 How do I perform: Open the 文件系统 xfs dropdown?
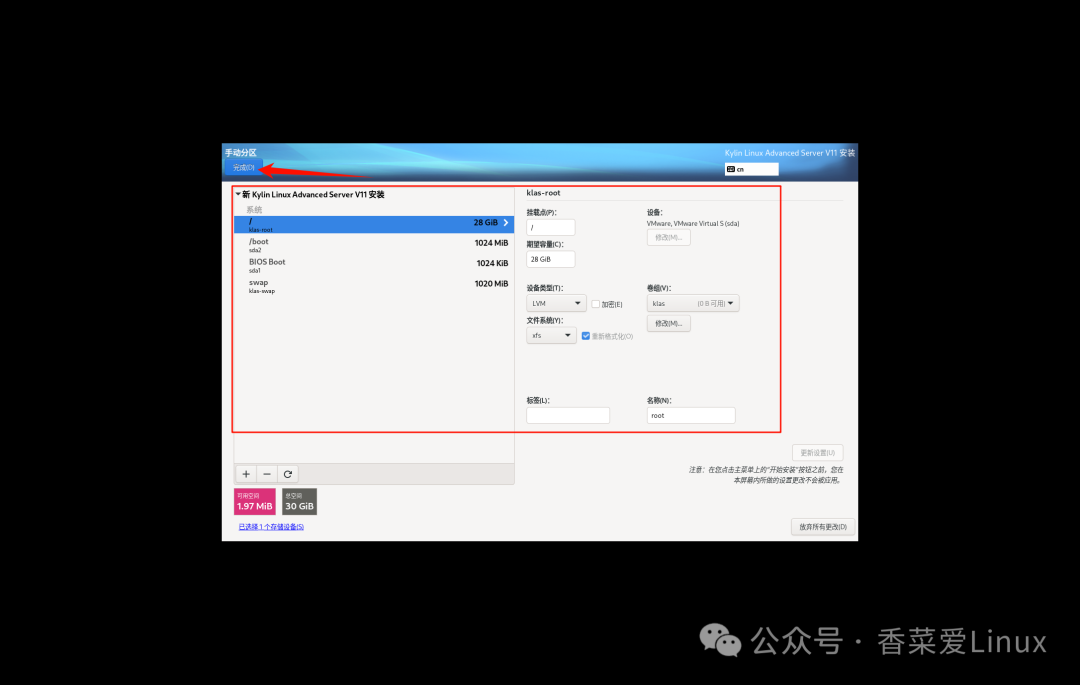click(x=551, y=335)
